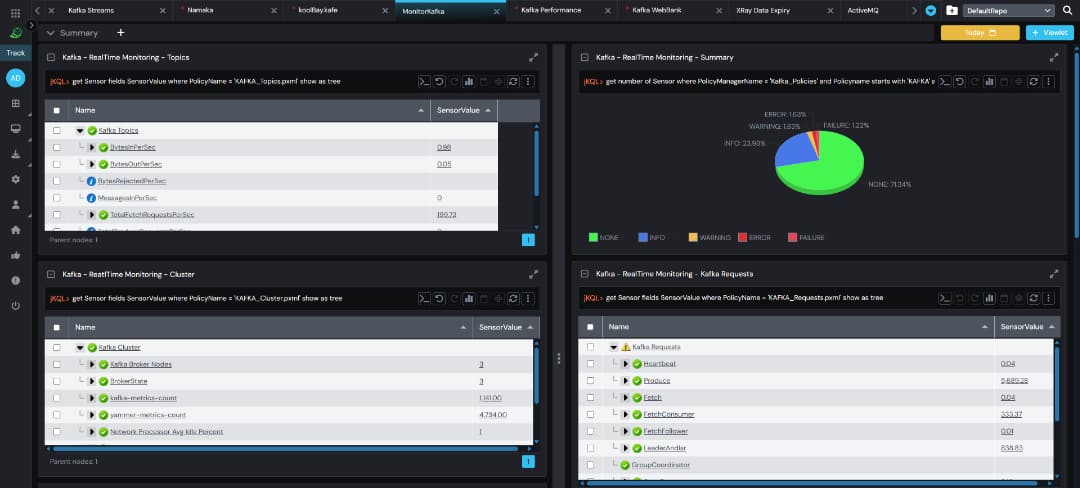
Task: Maximize the Kafka Requests viewlet
Action: click(x=1054, y=274)
